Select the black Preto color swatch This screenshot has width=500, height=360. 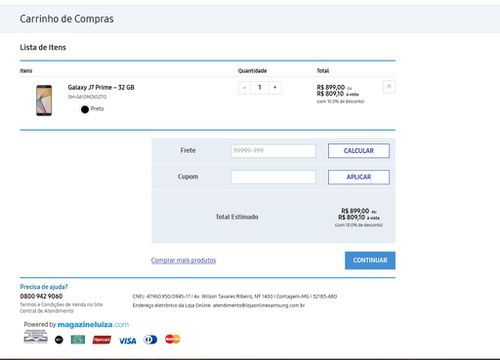pyautogui.click(x=85, y=109)
